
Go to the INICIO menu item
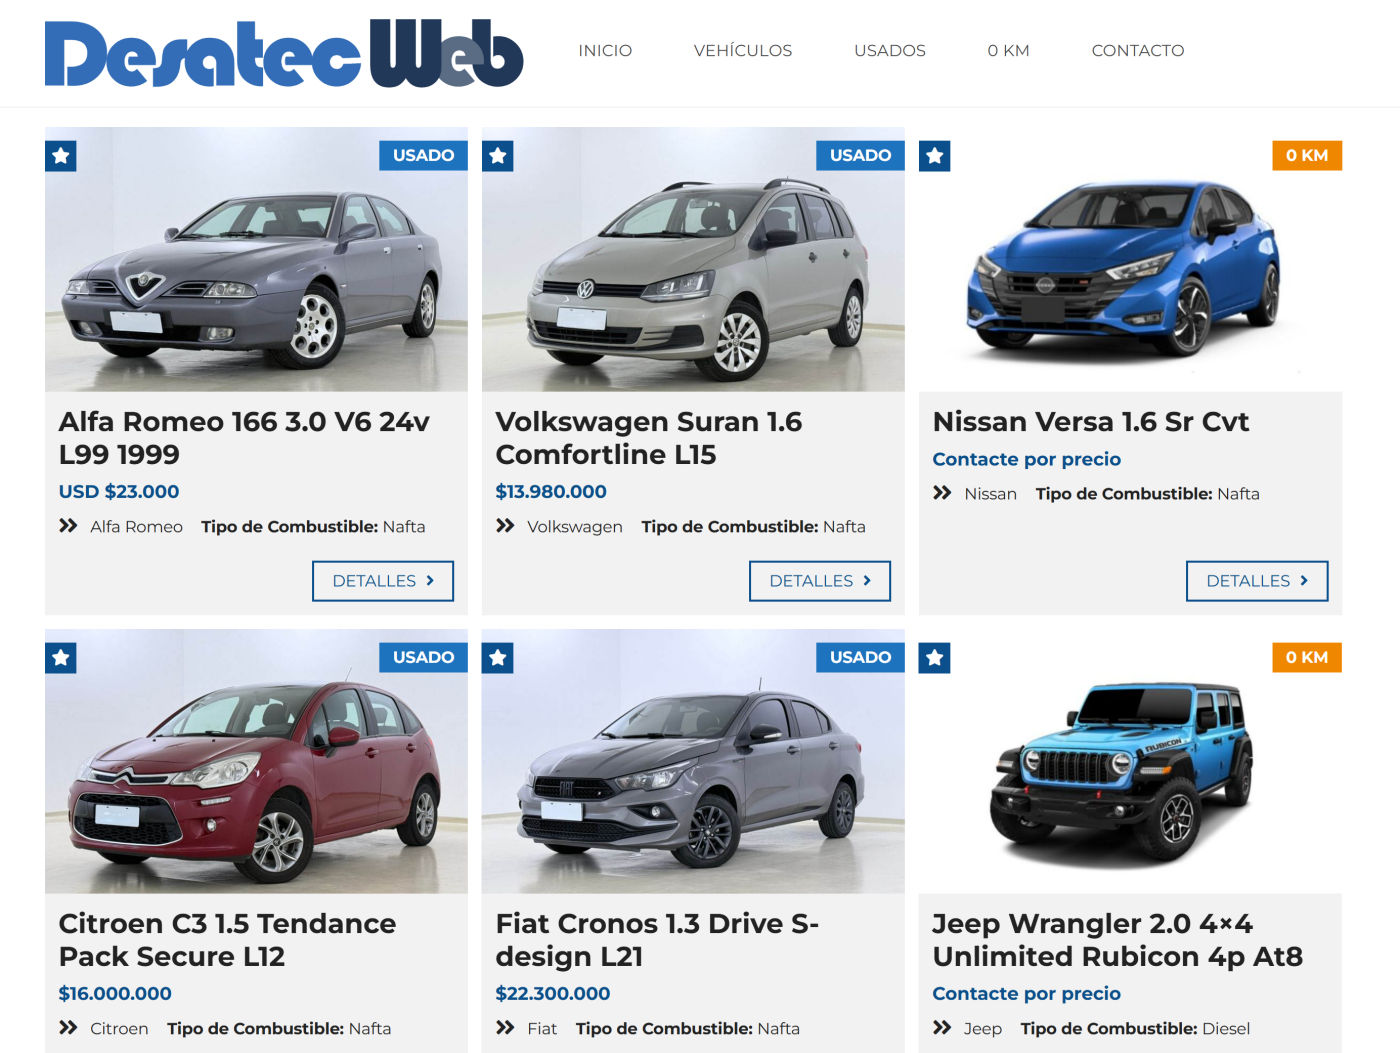click(605, 50)
